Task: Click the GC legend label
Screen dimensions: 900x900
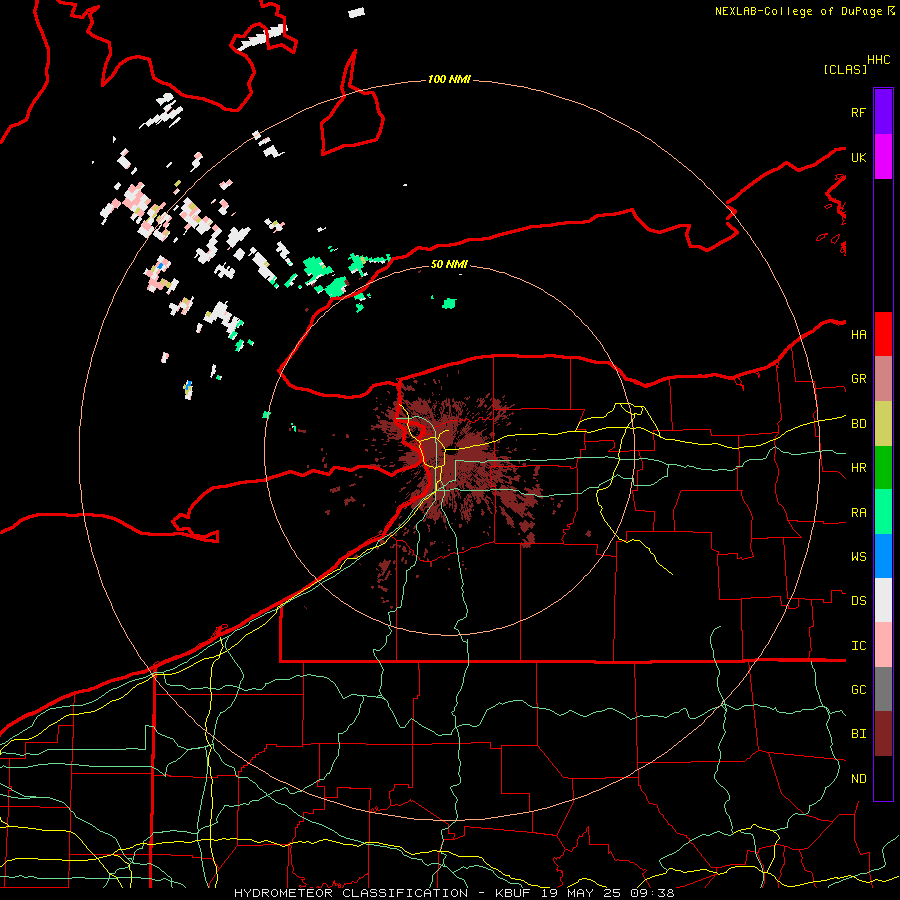Action: pos(858,690)
